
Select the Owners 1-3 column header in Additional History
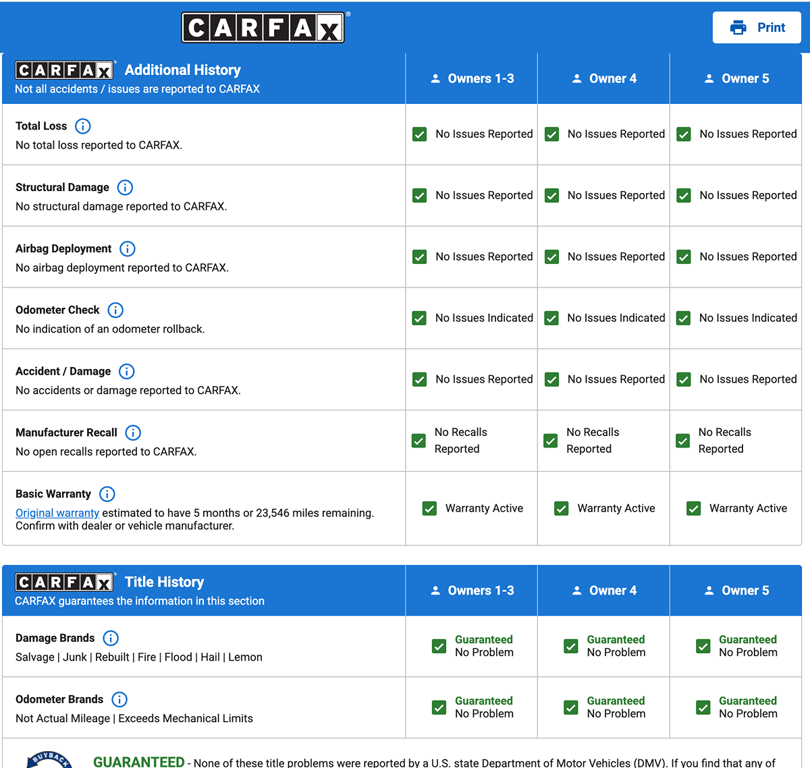point(471,78)
